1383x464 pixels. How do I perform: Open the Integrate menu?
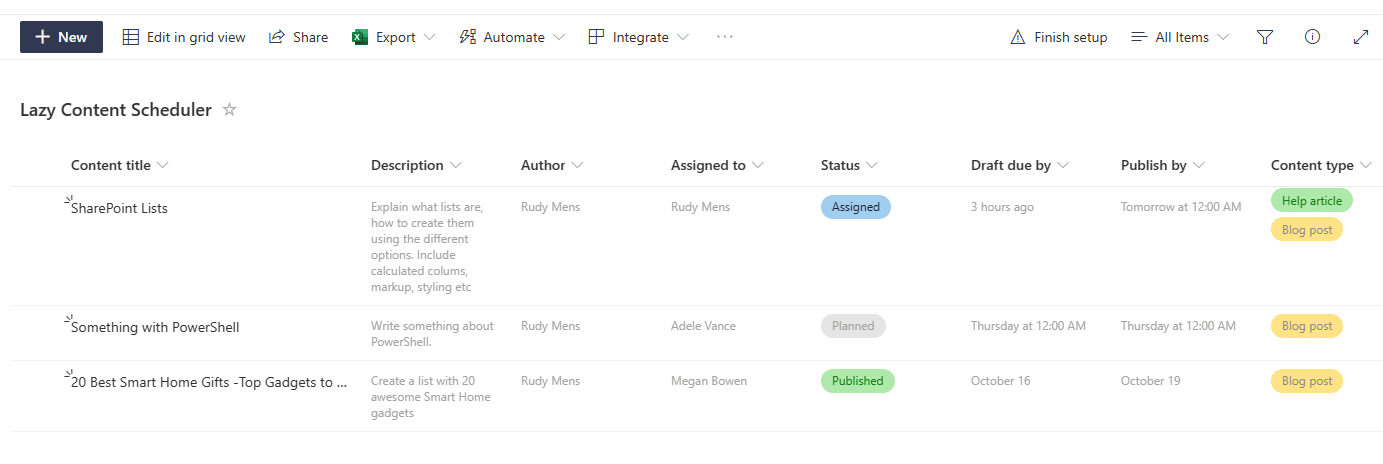point(639,37)
